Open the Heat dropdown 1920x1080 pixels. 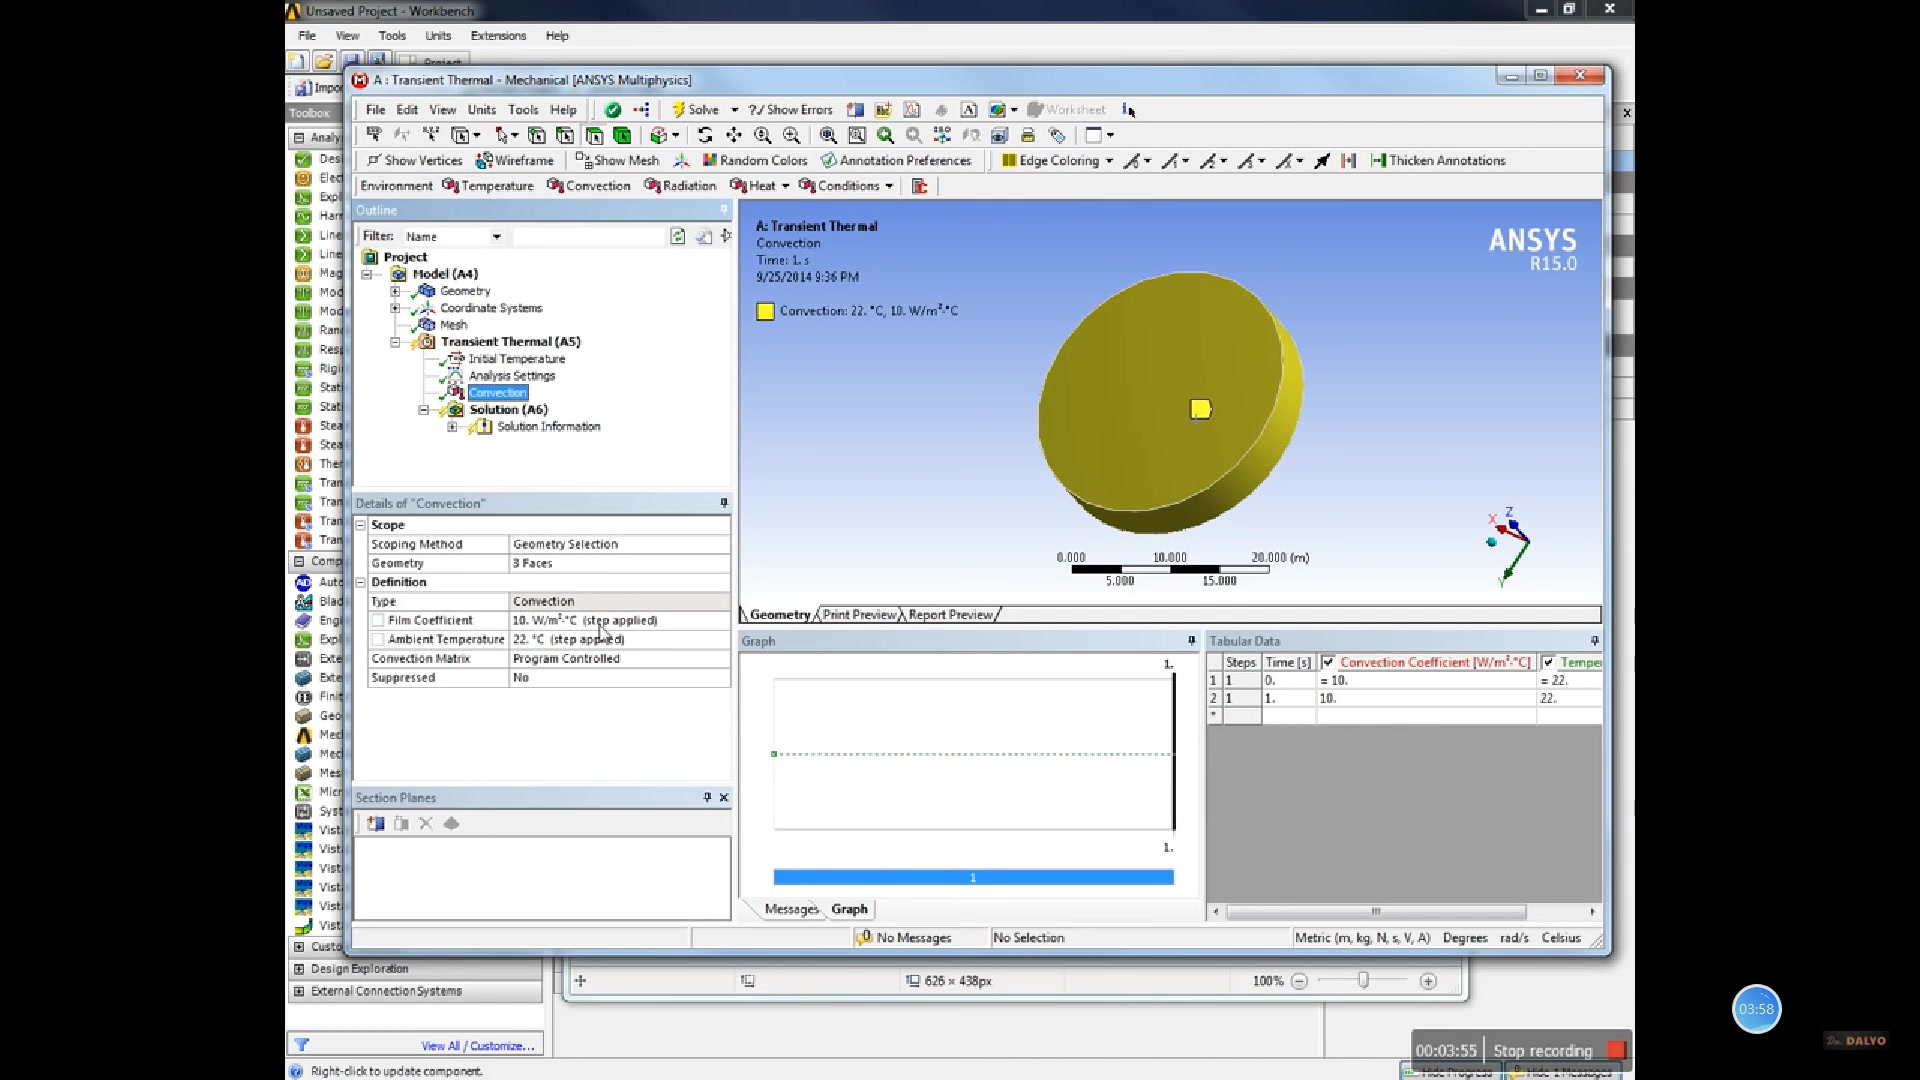tap(783, 185)
